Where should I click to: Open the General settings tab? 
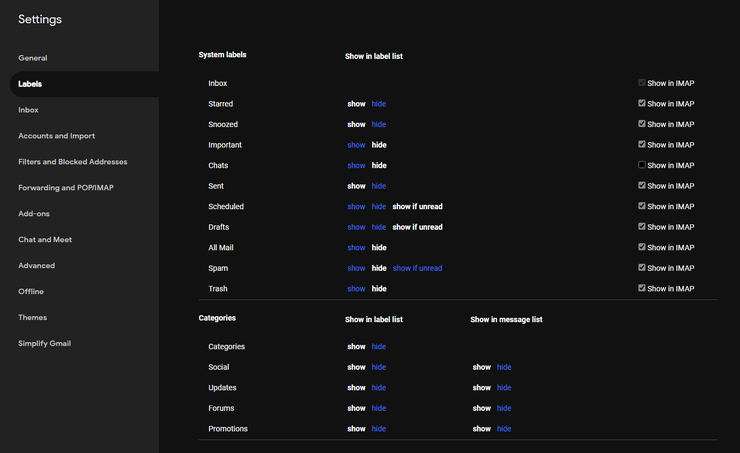click(x=33, y=58)
